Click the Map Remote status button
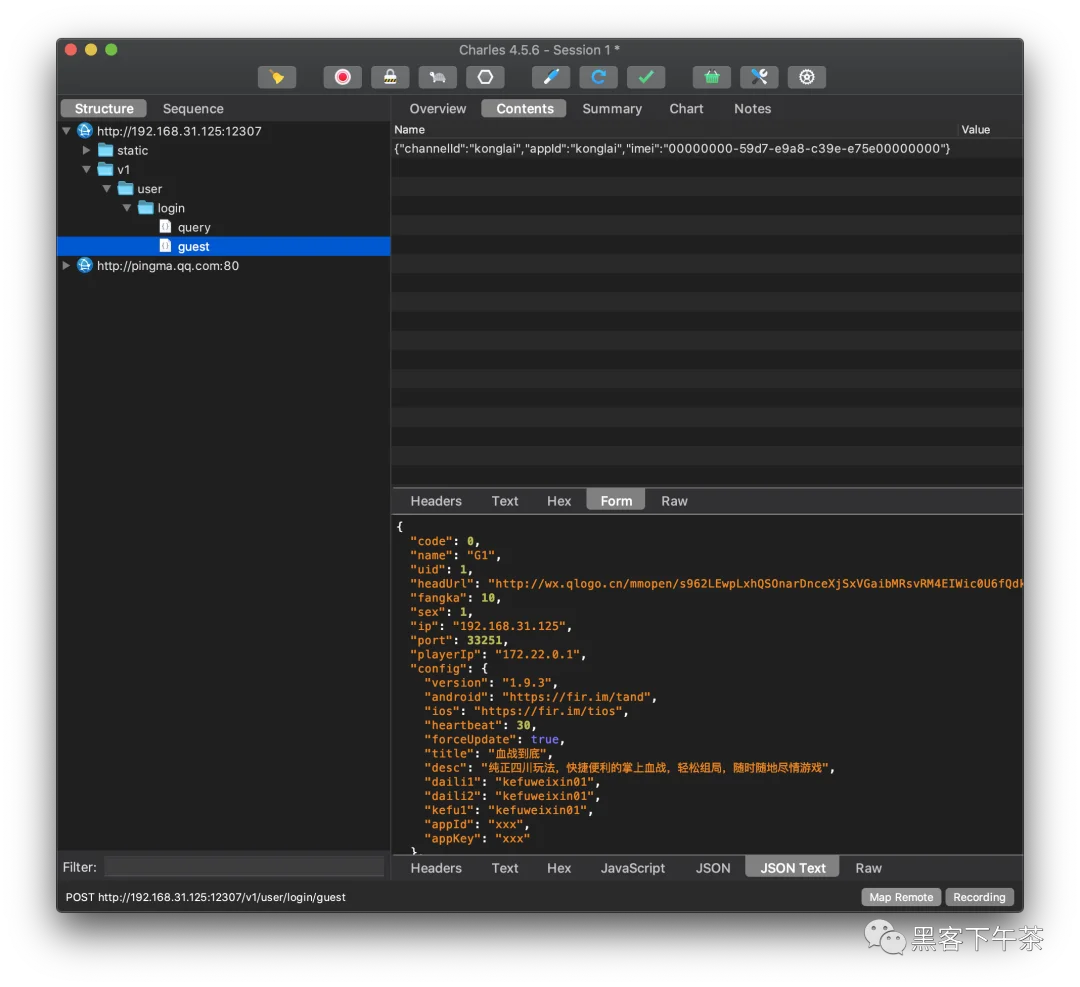 click(x=901, y=897)
